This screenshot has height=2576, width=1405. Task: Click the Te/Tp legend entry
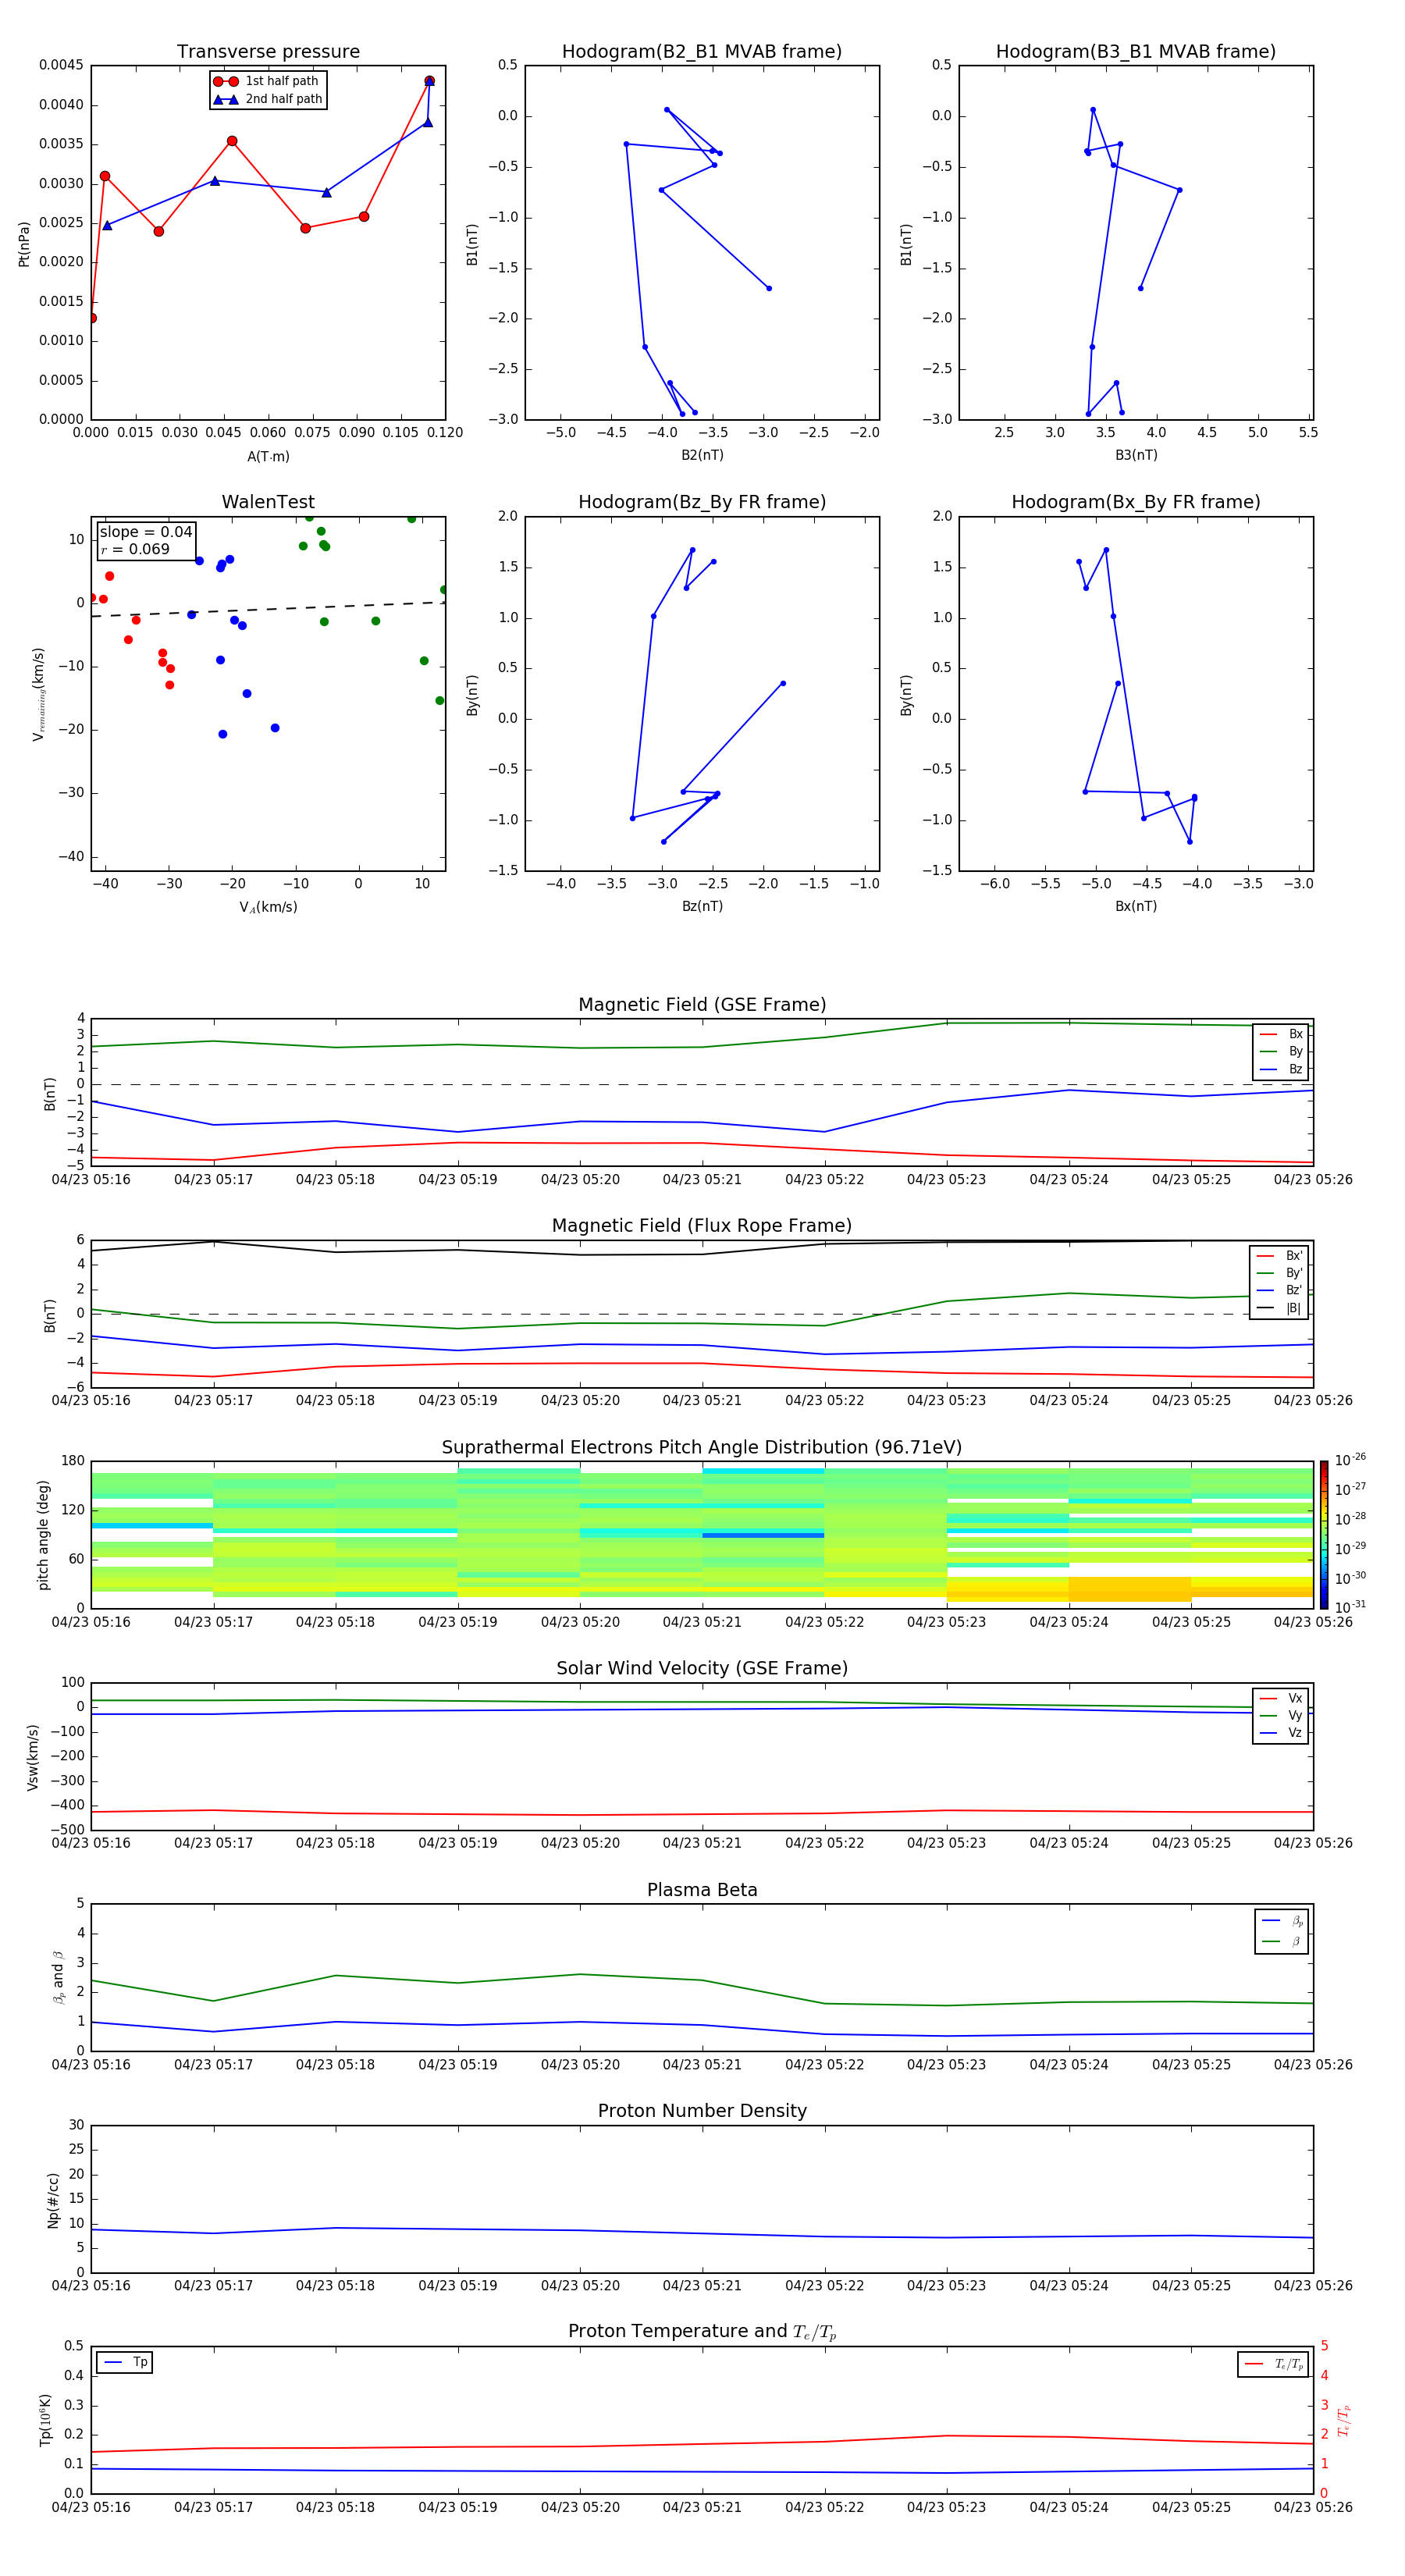click(1273, 2364)
